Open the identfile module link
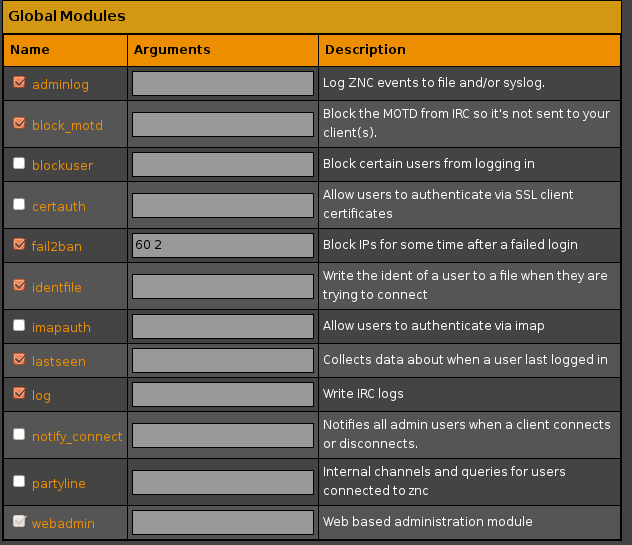 pyautogui.click(x=57, y=287)
